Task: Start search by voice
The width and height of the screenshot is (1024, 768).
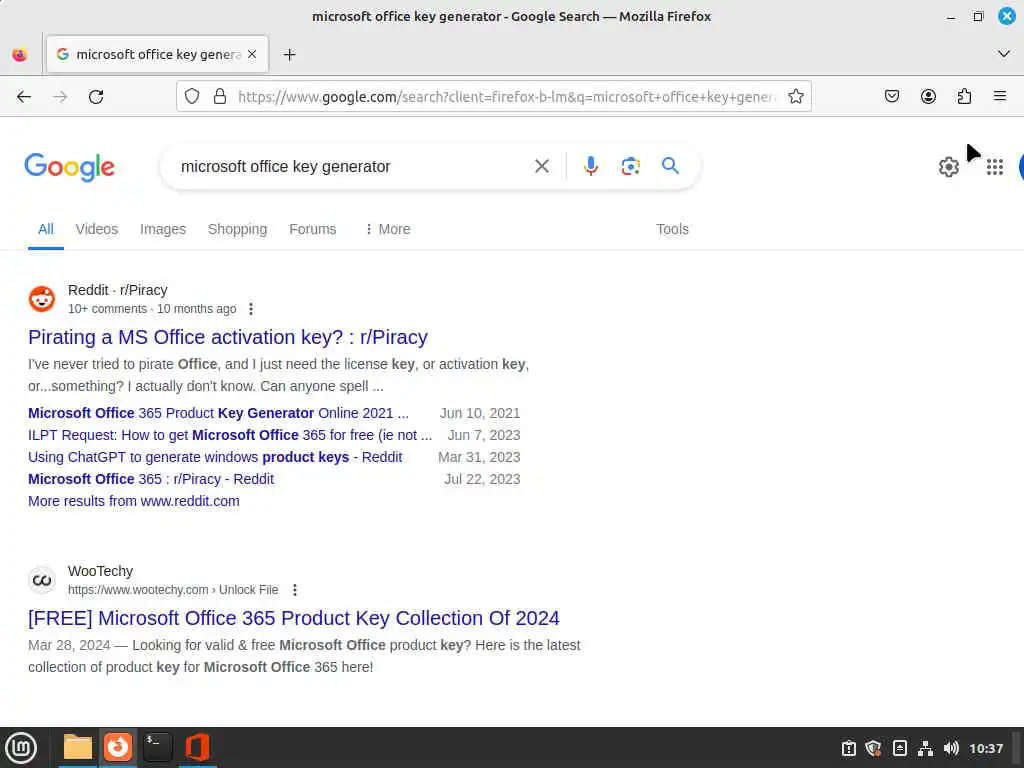Action: point(590,167)
